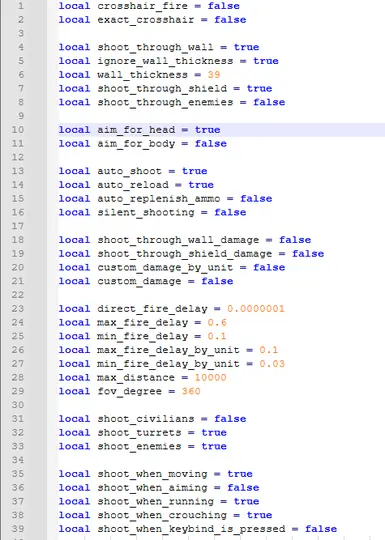This screenshot has height=540, width=385.
Task: Click the false value of silent_shooting
Action: (230, 212)
